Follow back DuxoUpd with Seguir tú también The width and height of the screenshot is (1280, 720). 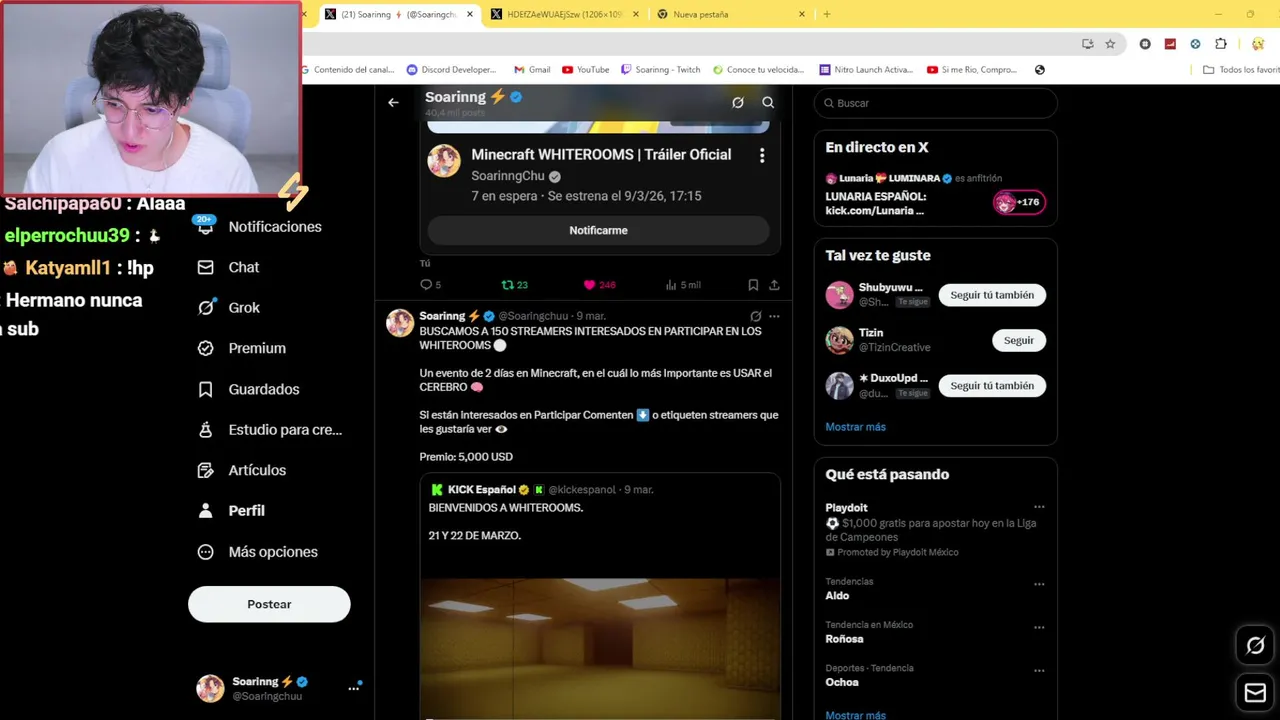(992, 385)
